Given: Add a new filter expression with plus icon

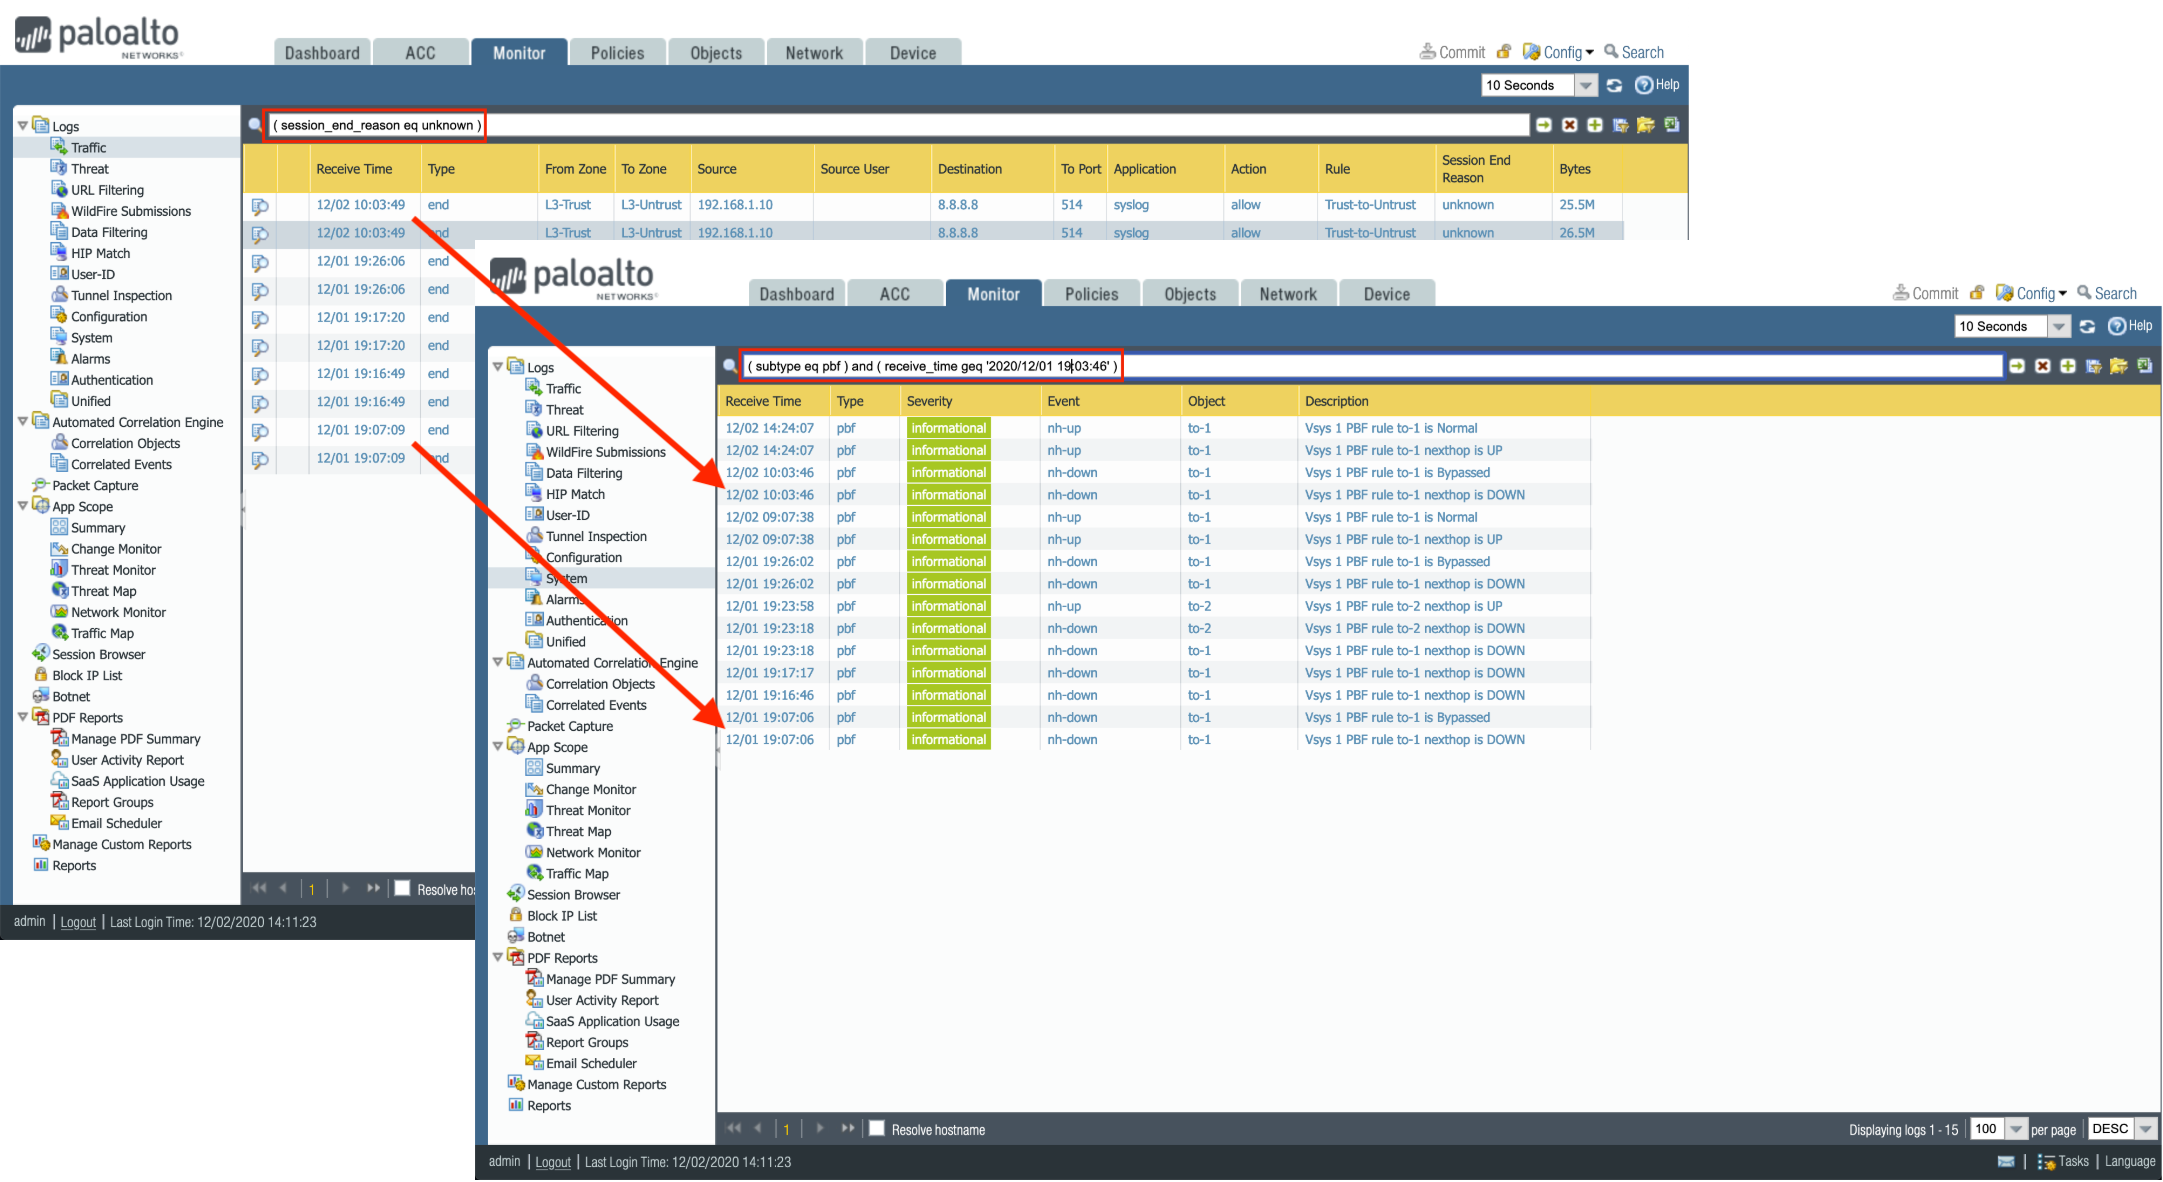Looking at the screenshot, I should [2068, 366].
